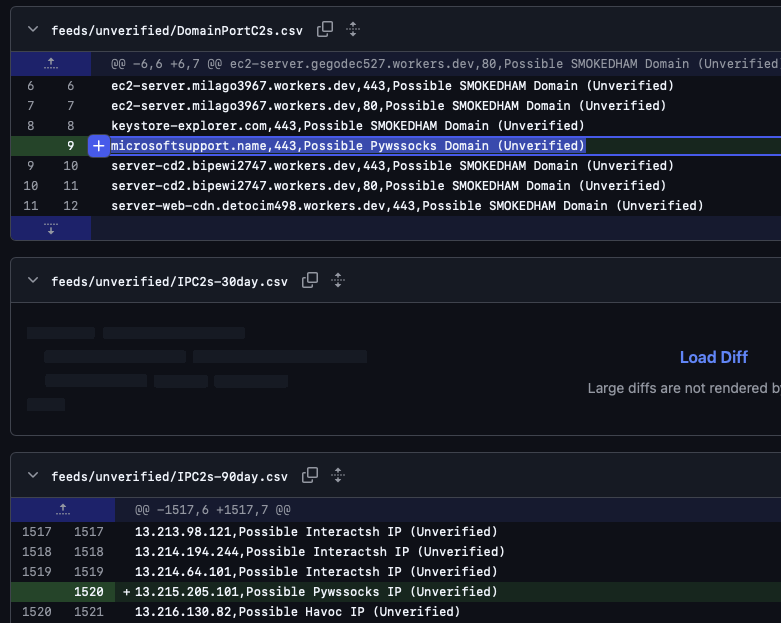The height and width of the screenshot is (623, 781).
Task: Collapse the IPC2s-30day.csv file diff
Action: [x=33, y=280]
